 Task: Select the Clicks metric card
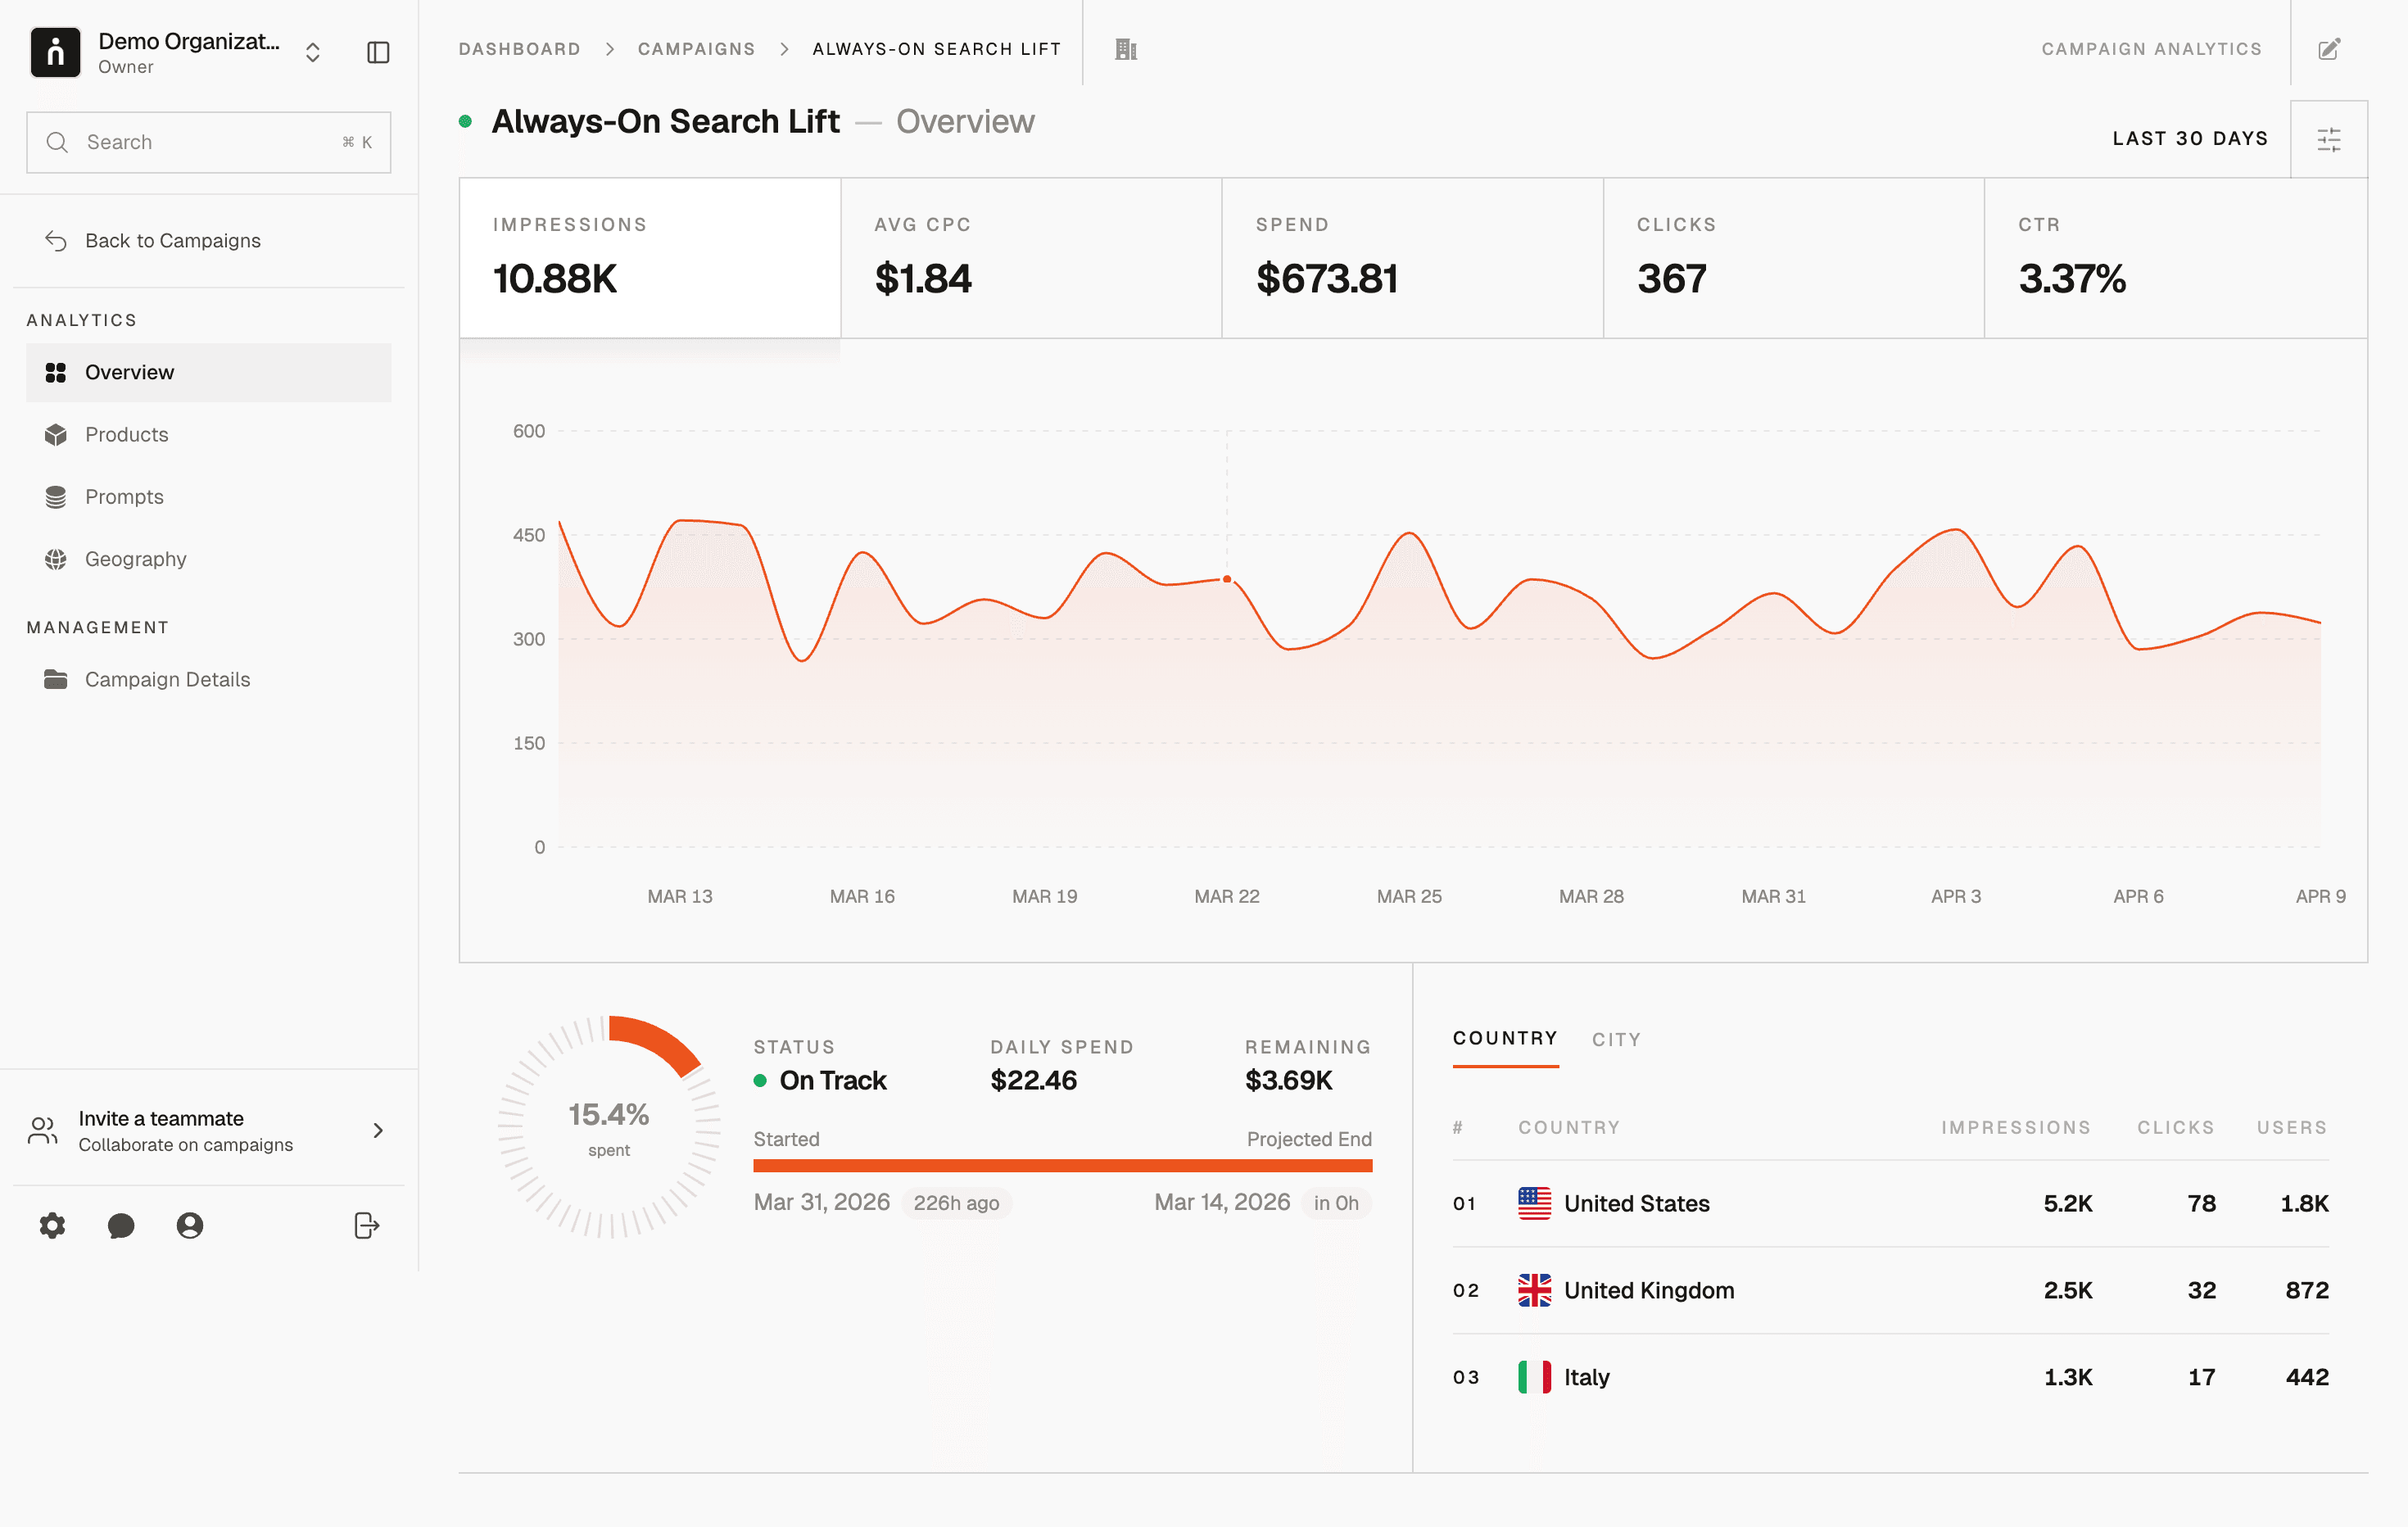[1793, 258]
